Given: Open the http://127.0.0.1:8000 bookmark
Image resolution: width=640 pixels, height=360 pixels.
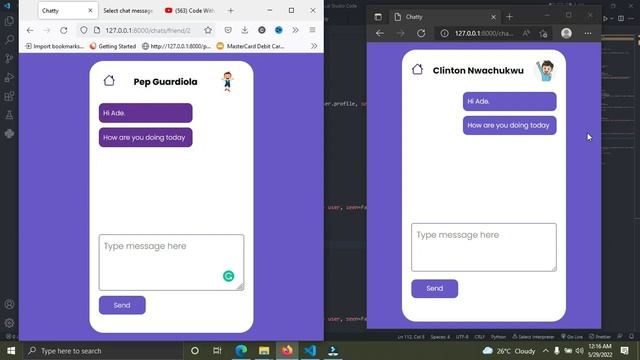Looking at the screenshot, I should pos(176,46).
